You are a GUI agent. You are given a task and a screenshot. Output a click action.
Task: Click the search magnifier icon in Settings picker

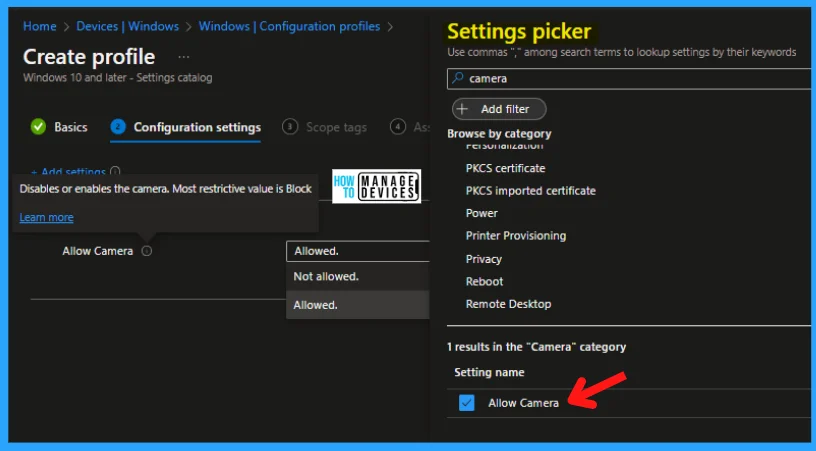pyautogui.click(x=457, y=78)
